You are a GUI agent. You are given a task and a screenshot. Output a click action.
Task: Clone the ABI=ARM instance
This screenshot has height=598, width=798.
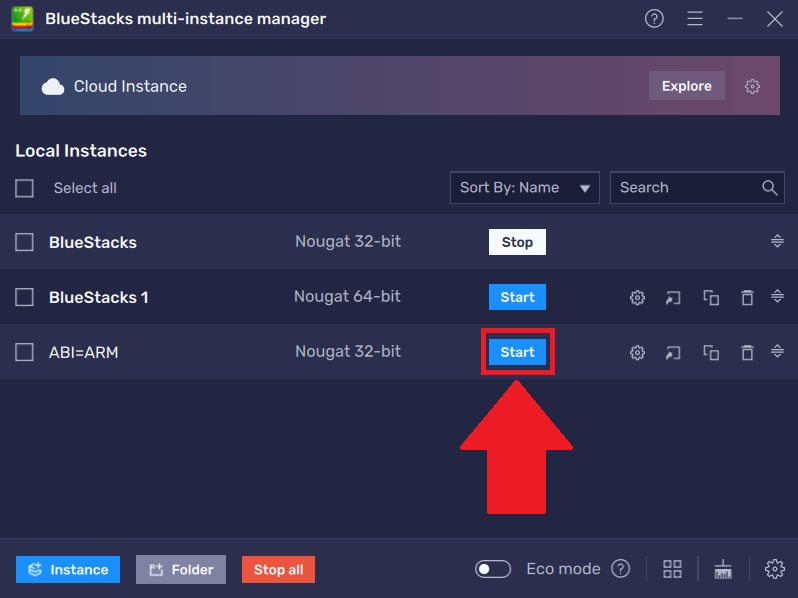tap(711, 352)
